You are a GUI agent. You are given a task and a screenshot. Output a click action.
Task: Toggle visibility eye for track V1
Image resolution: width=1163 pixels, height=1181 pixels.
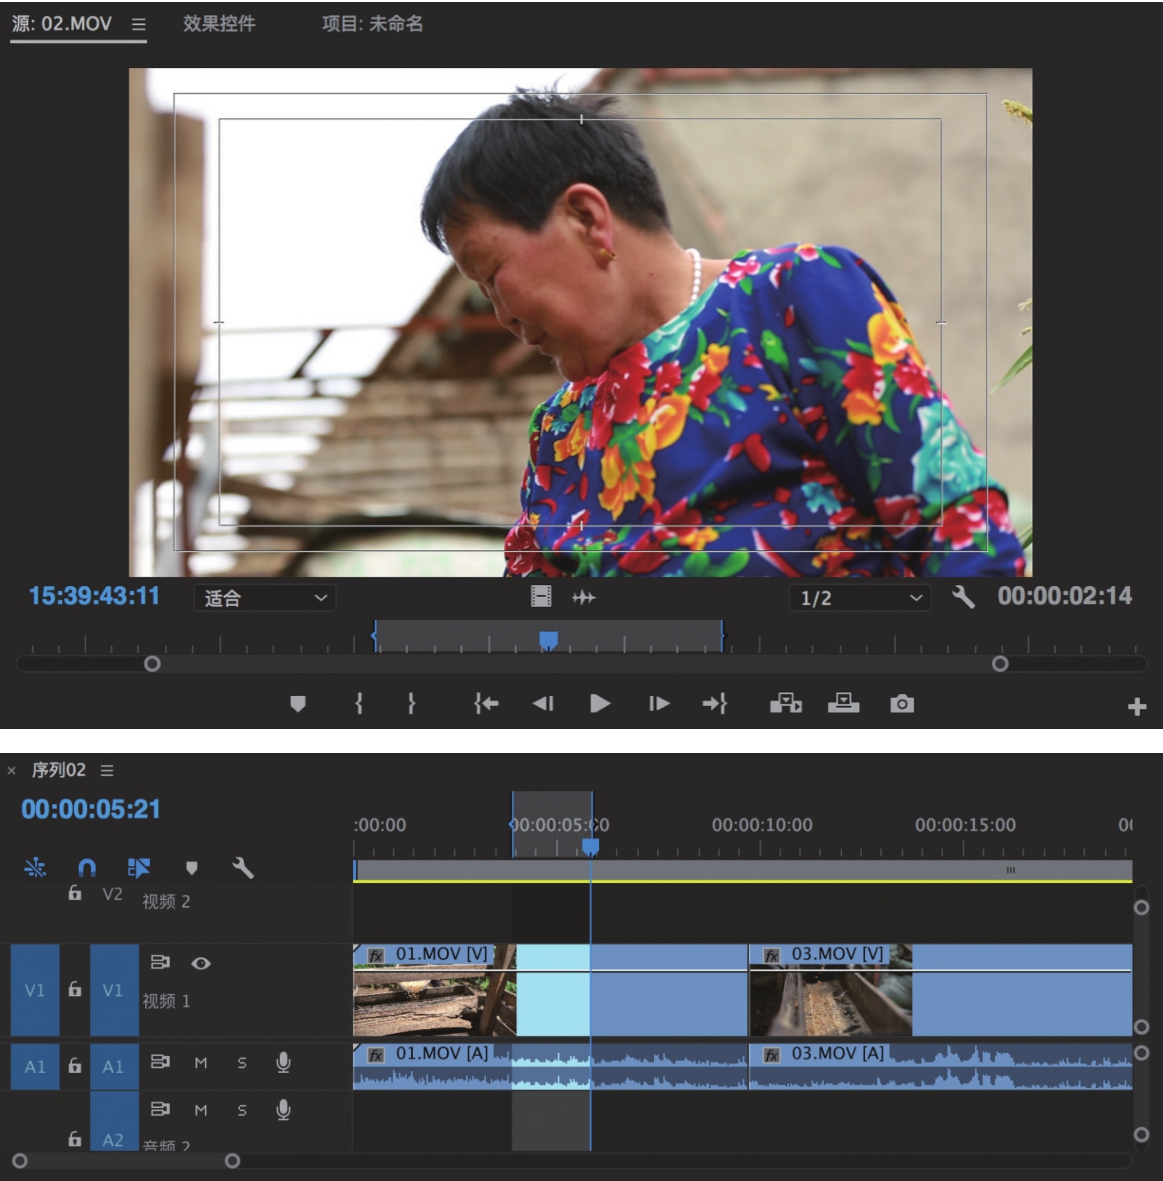(201, 963)
